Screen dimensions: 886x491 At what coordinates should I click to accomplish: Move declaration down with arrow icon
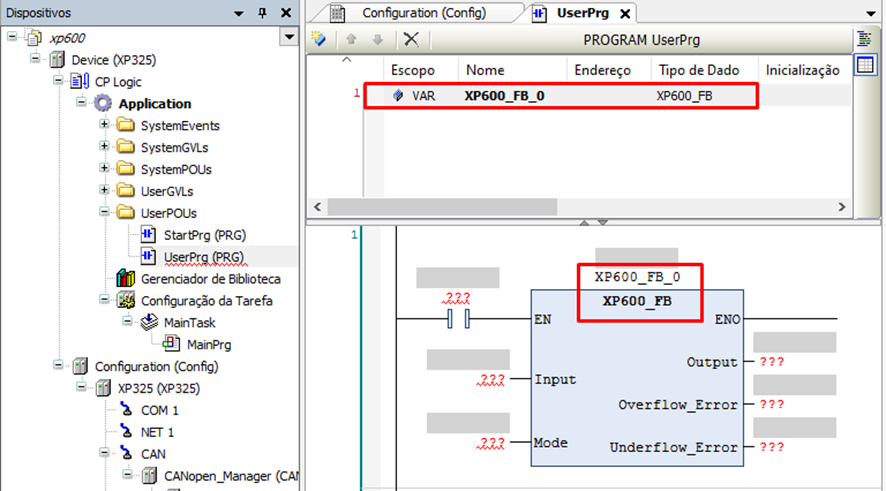click(377, 39)
